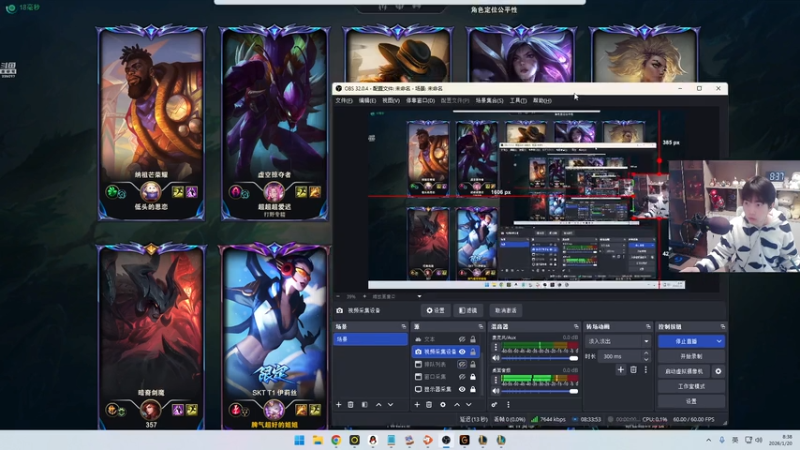Open source properties gear icon in 源 panel footer

click(x=443, y=405)
